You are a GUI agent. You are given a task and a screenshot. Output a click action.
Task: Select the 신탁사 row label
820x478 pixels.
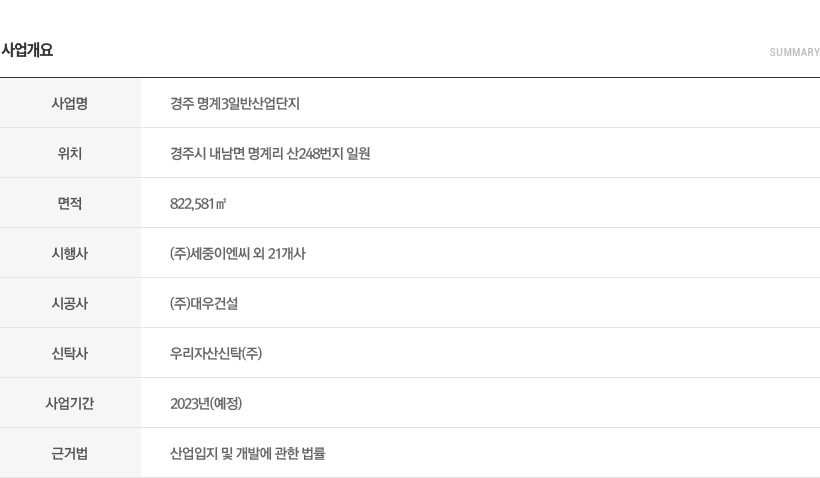click(70, 353)
